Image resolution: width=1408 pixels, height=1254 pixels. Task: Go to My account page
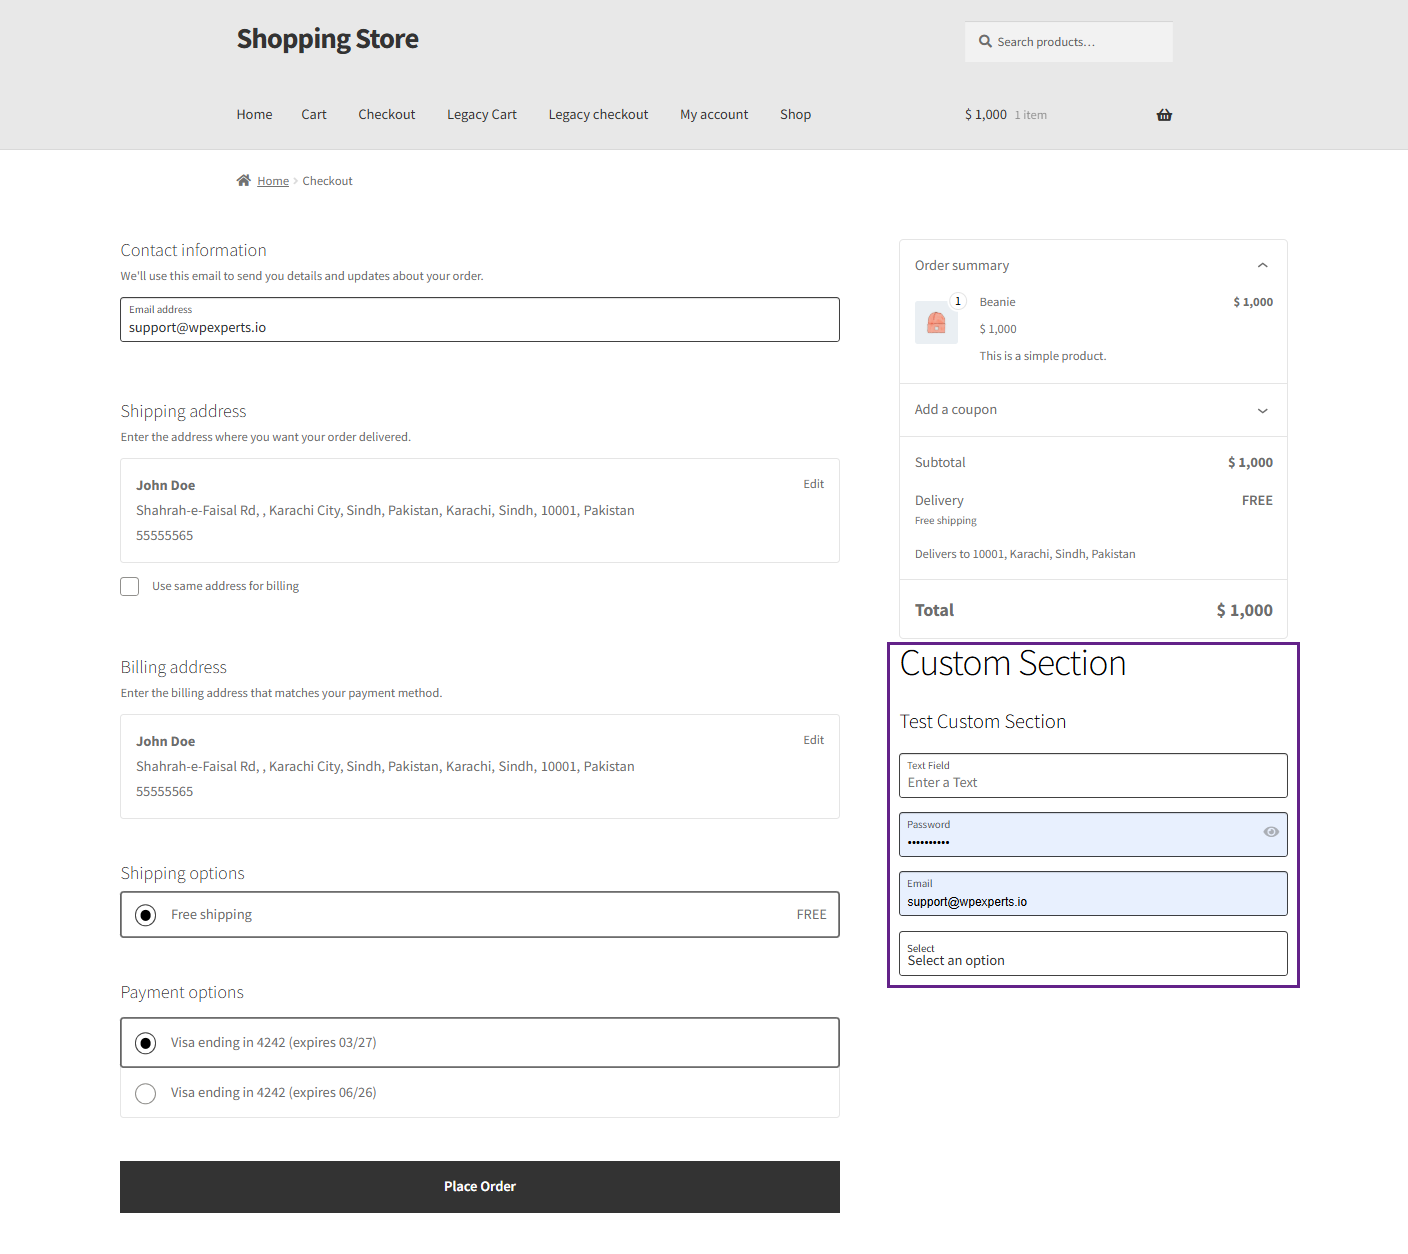click(714, 115)
